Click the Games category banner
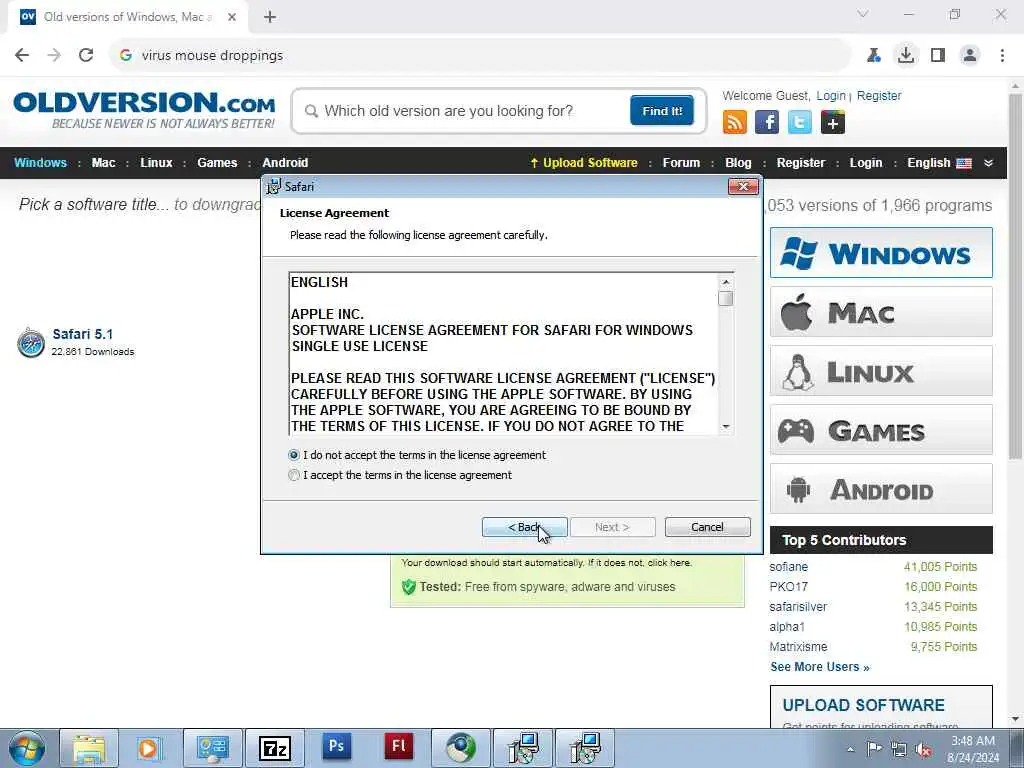The image size is (1024, 768). click(x=881, y=430)
